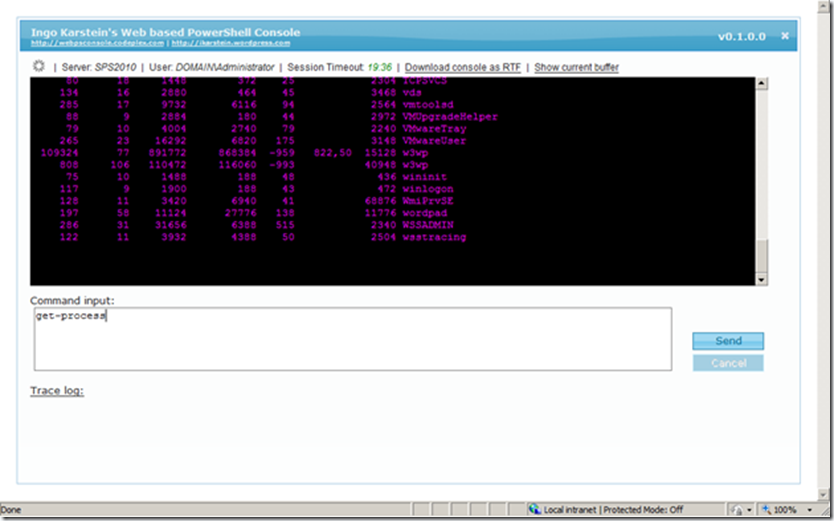
Task: Click the 822,50 CPU value
Action: [332, 153]
